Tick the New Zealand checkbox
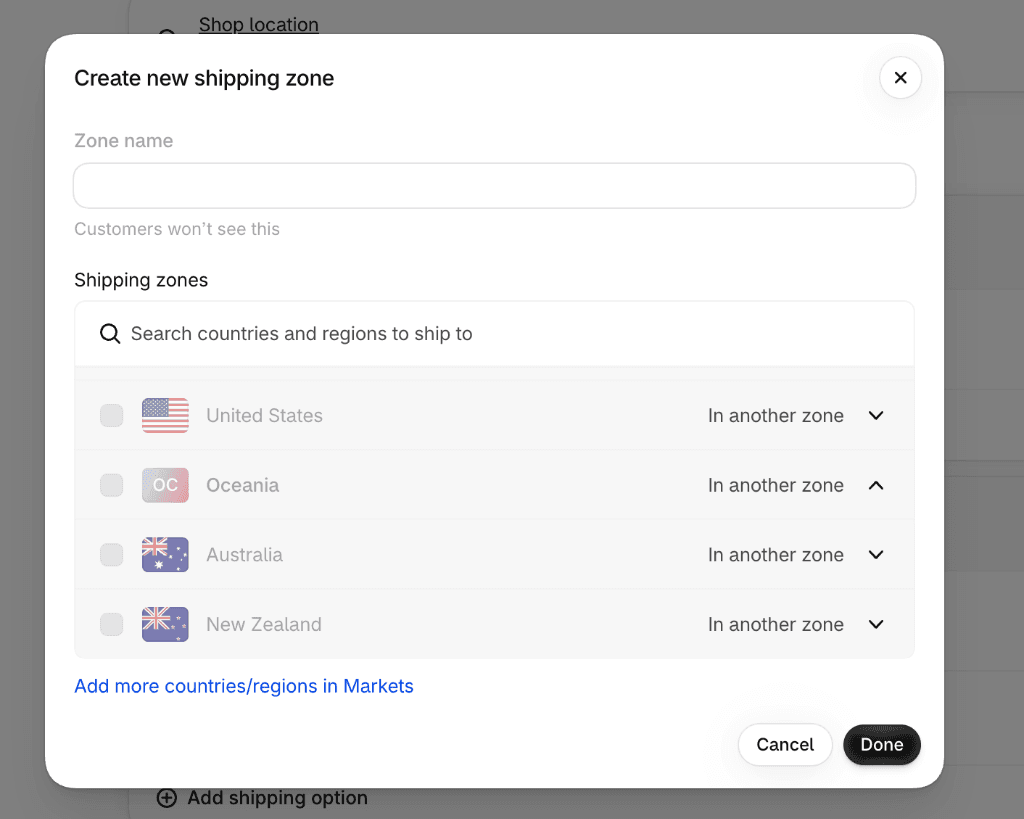The width and height of the screenshot is (1024, 819). (x=112, y=624)
